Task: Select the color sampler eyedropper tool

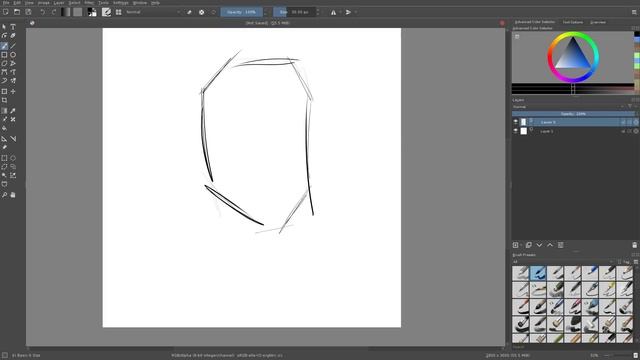Action: click(13, 111)
